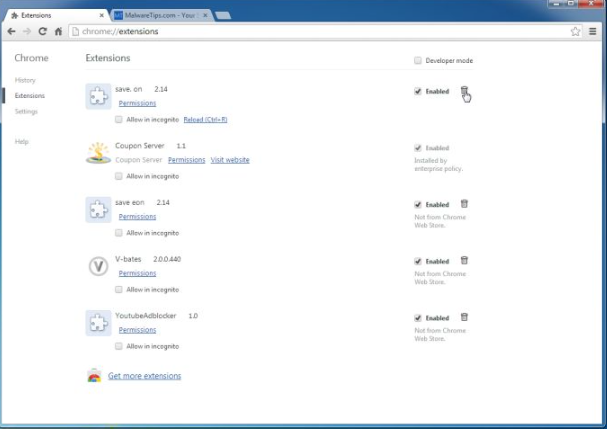The height and width of the screenshot is (429, 608).
Task: Toggle Allow in incognito for YoutubeAdblocker
Action: (x=119, y=346)
